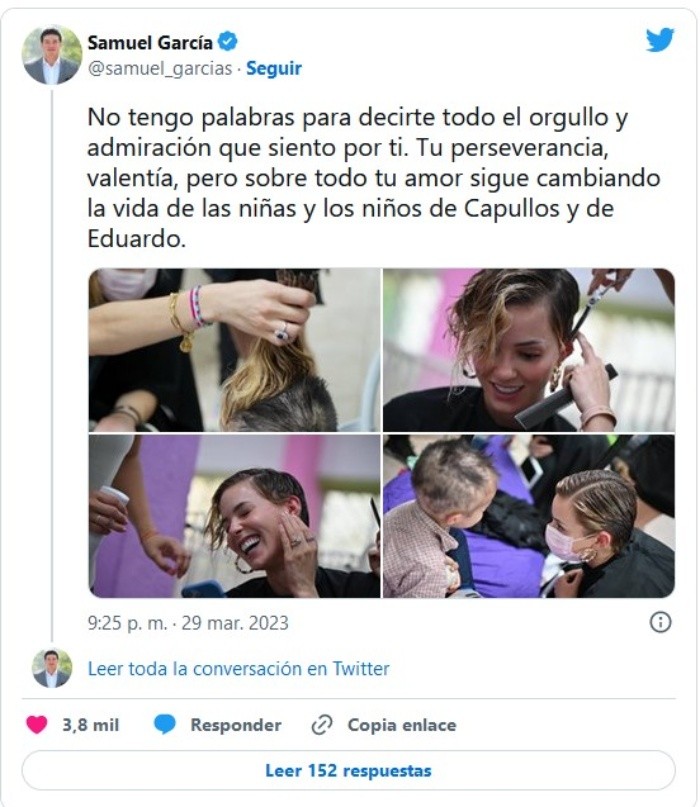Click the Leer 152 respuestas button
700x807 pixels.
[x=348, y=770]
